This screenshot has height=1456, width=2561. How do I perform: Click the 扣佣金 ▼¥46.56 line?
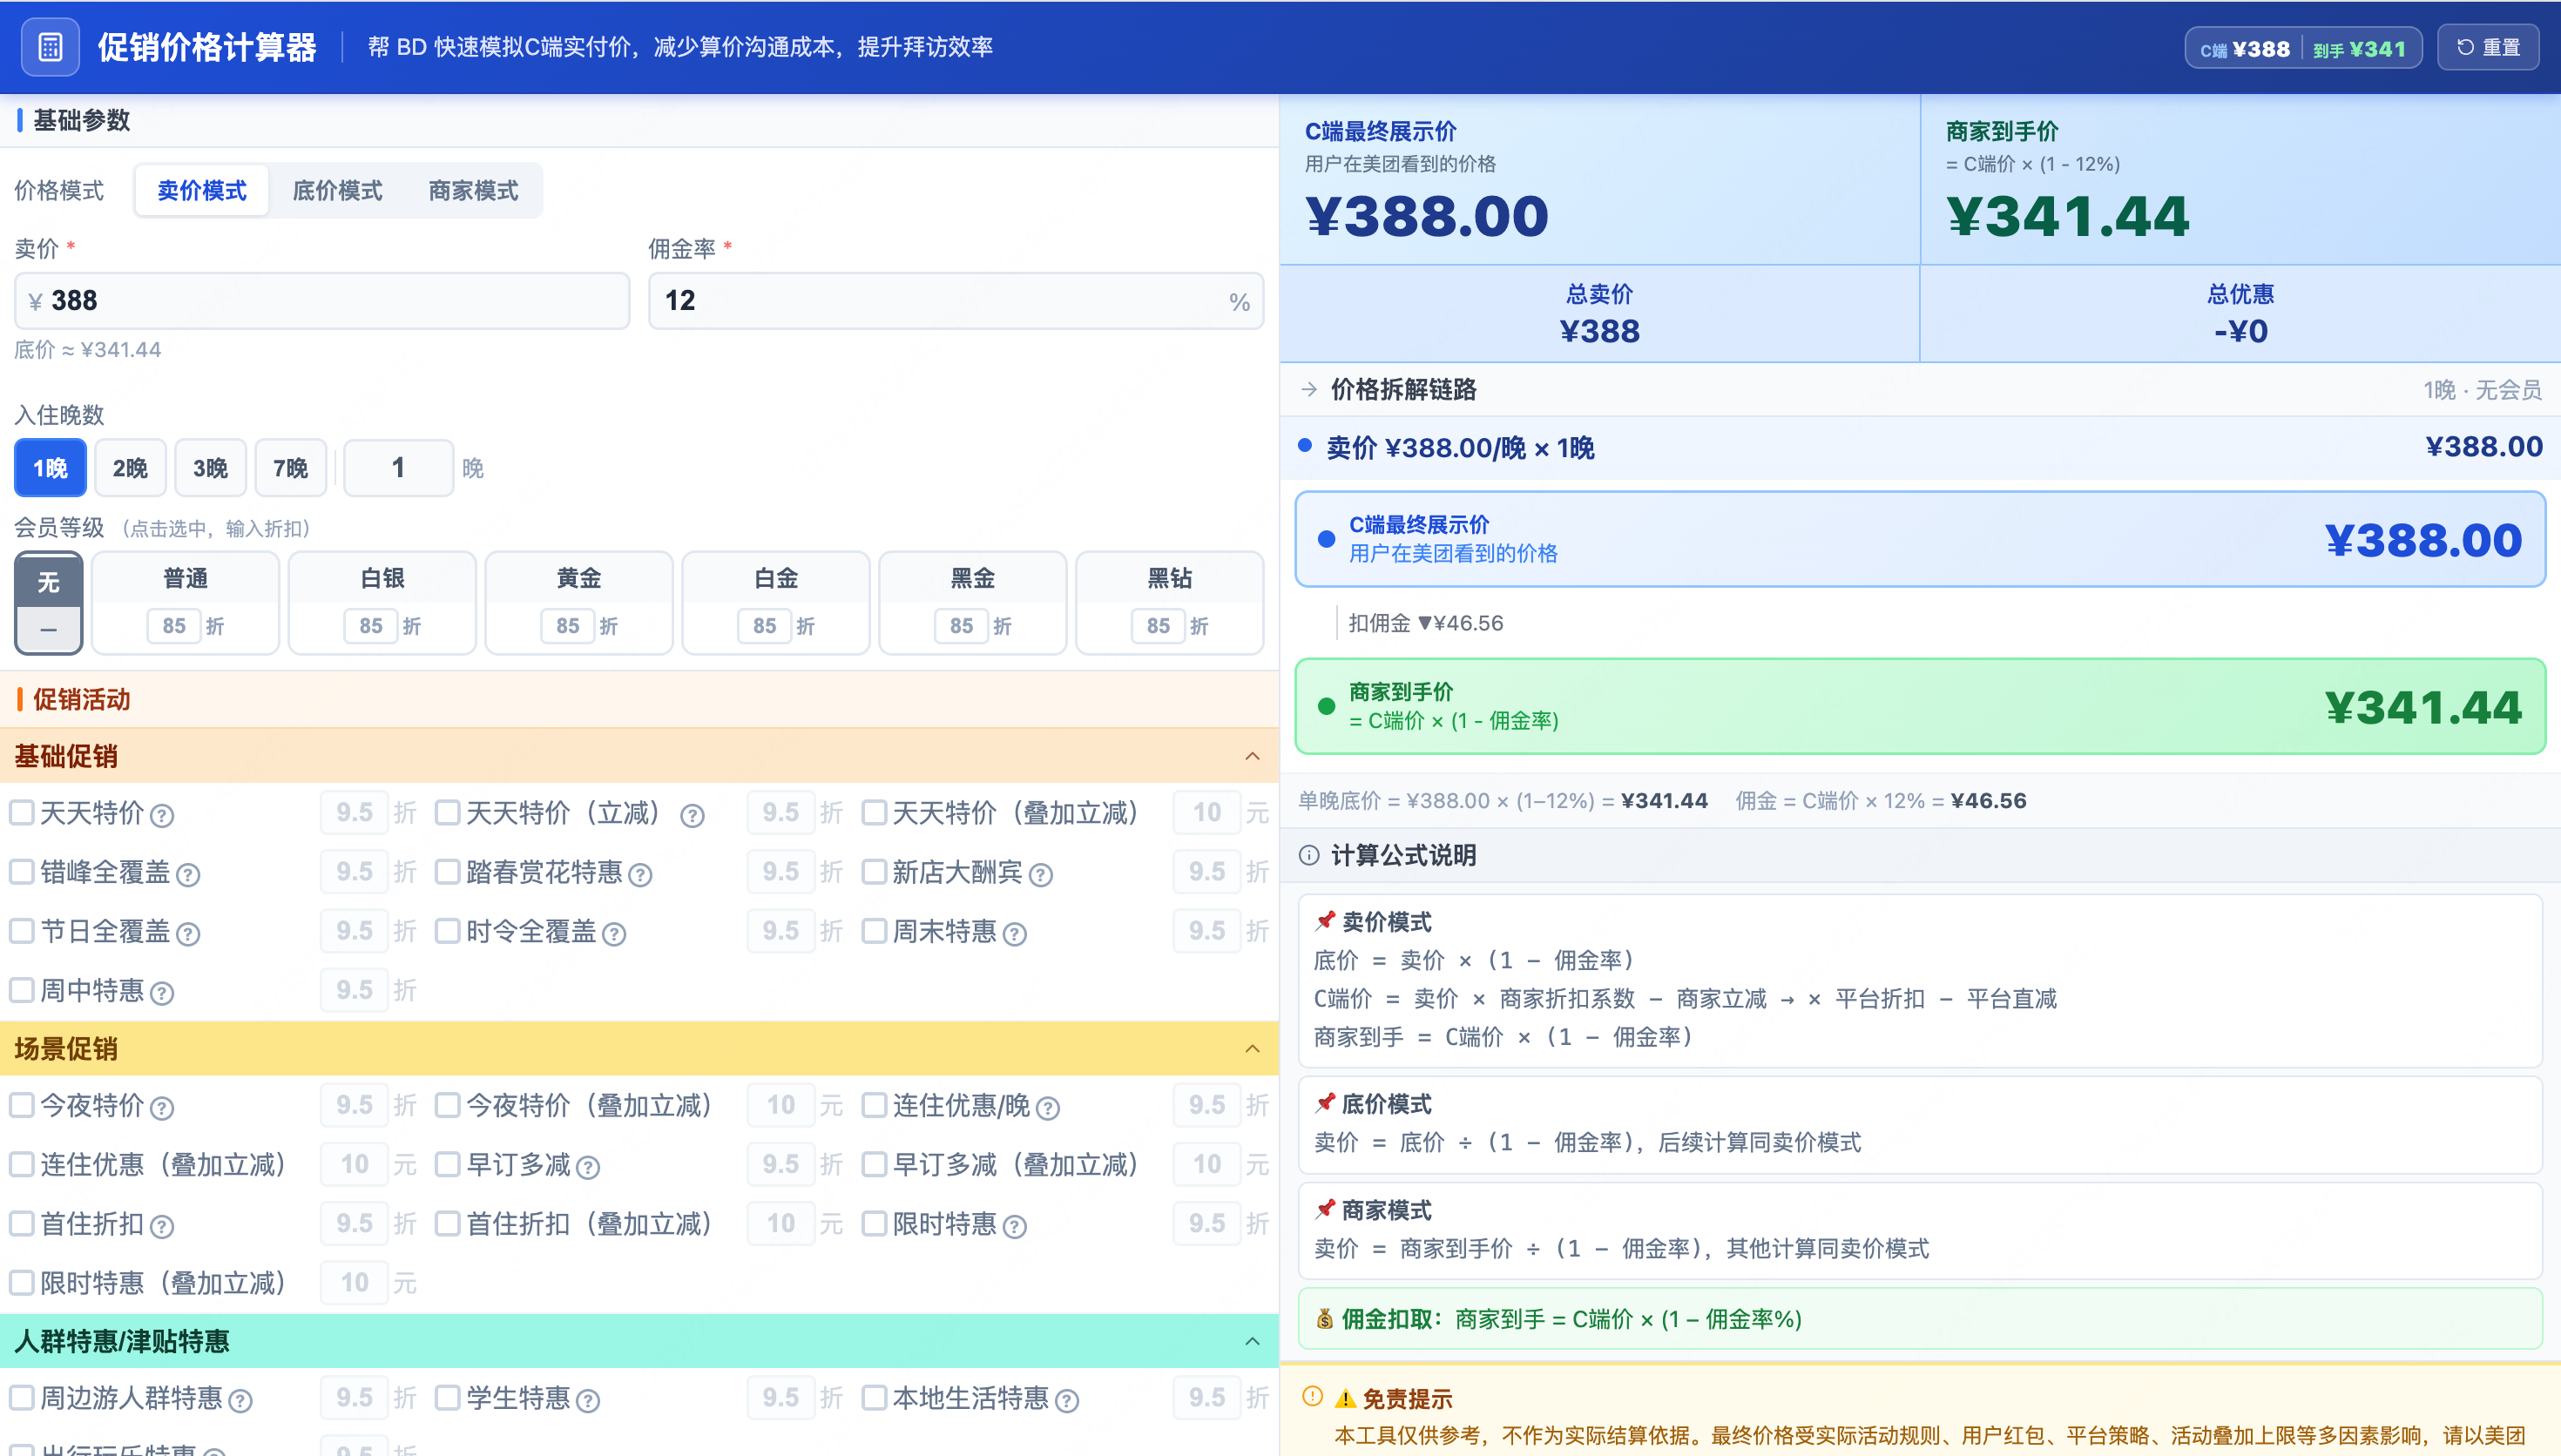click(x=1425, y=623)
